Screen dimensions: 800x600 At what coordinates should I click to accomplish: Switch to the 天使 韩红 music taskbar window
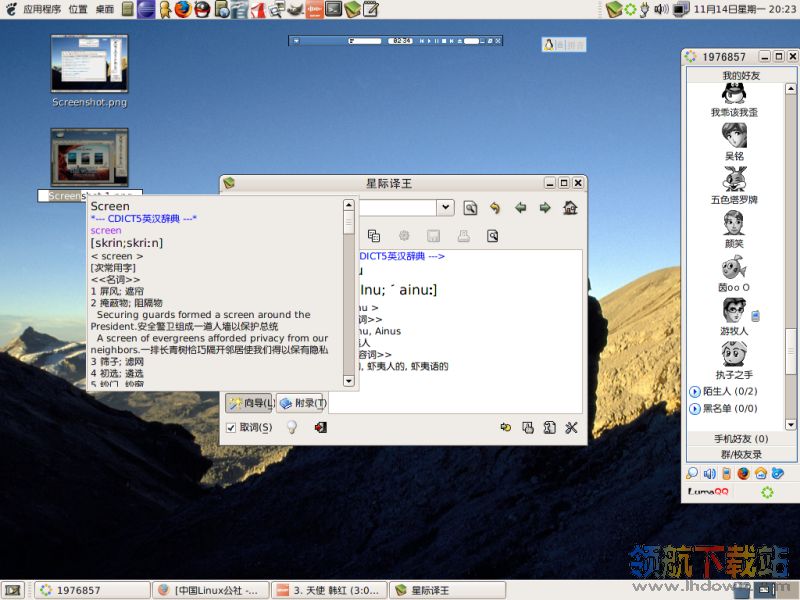330,590
